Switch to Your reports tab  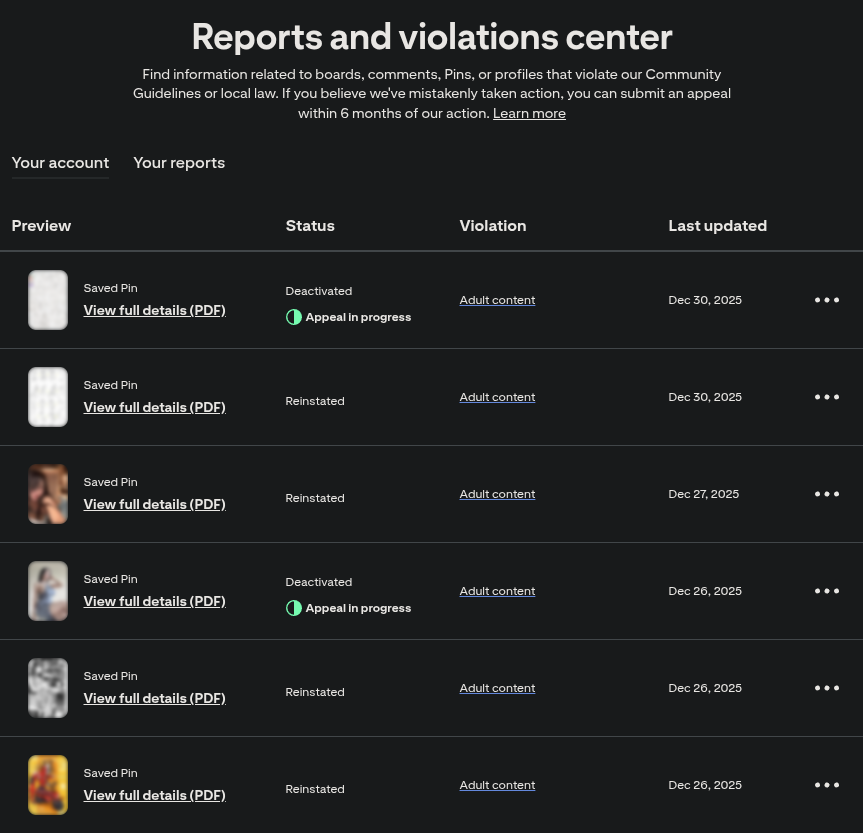point(179,163)
